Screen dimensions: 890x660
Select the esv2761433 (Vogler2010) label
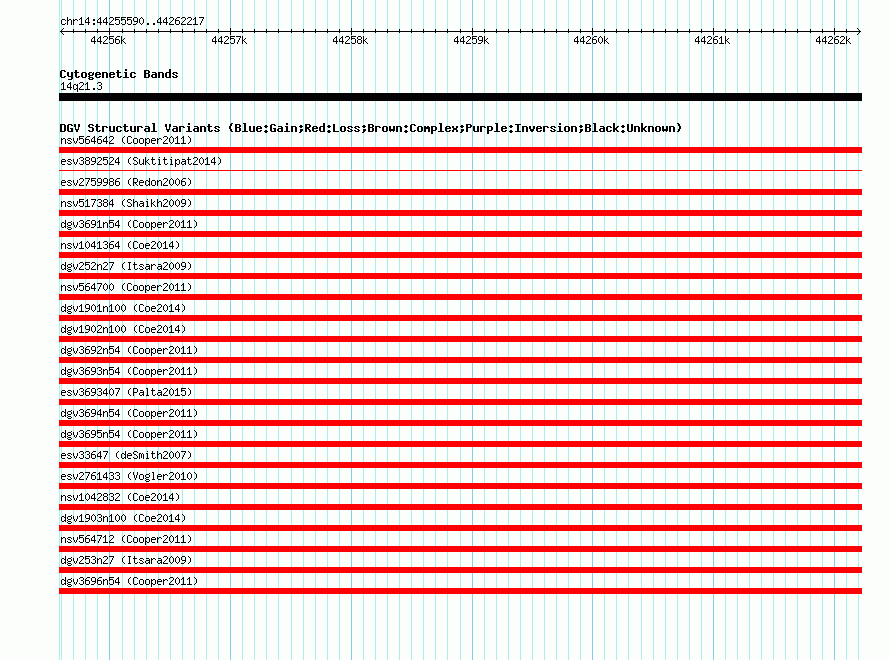pyautogui.click(x=129, y=476)
